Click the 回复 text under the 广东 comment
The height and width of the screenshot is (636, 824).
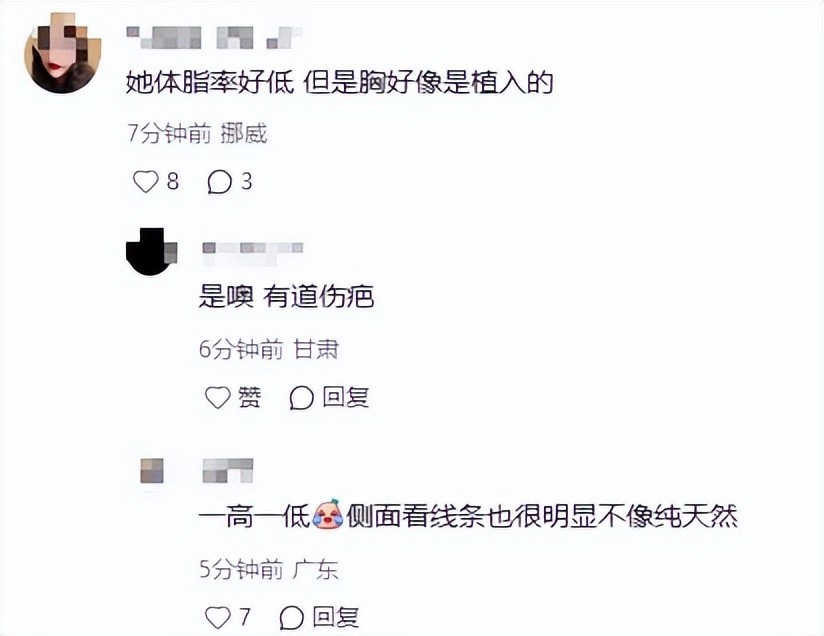click(x=336, y=617)
